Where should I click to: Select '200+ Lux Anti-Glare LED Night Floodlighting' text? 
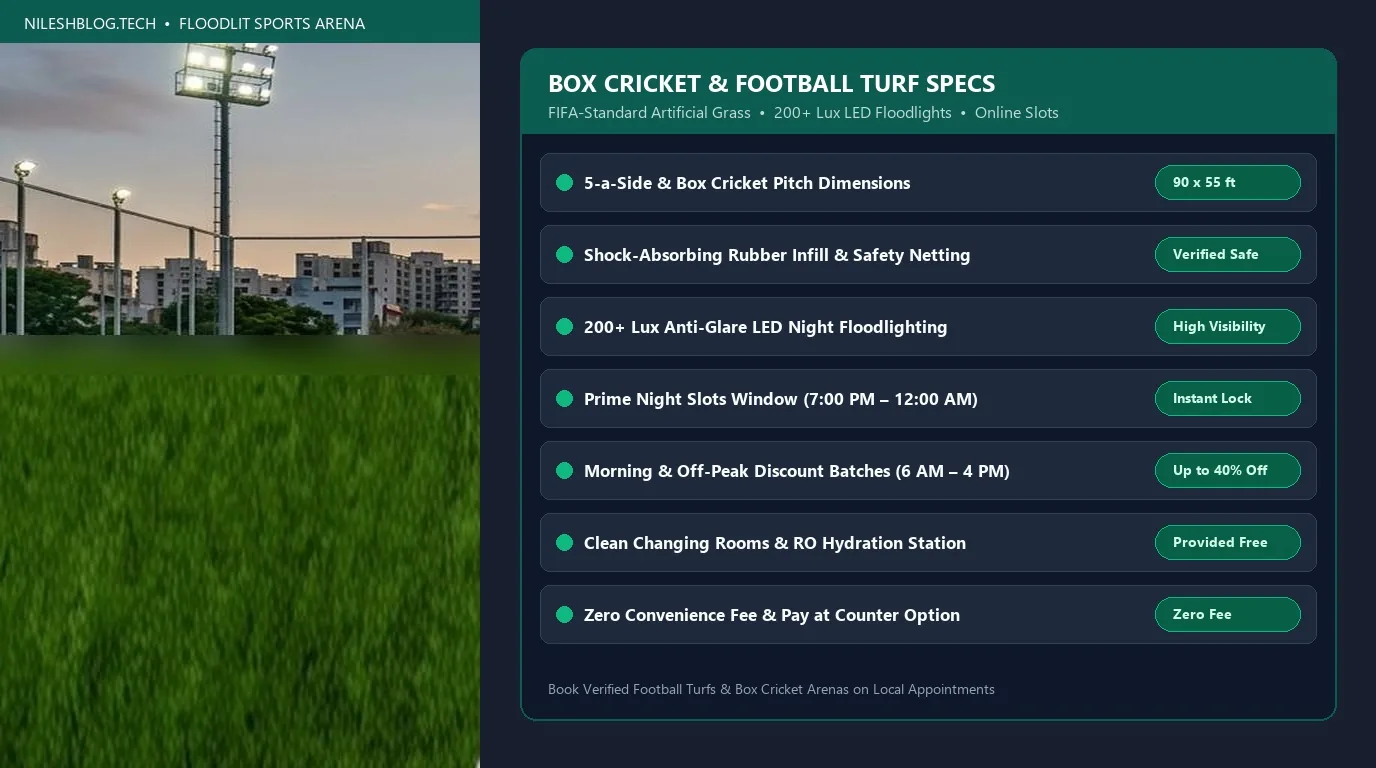(x=765, y=327)
